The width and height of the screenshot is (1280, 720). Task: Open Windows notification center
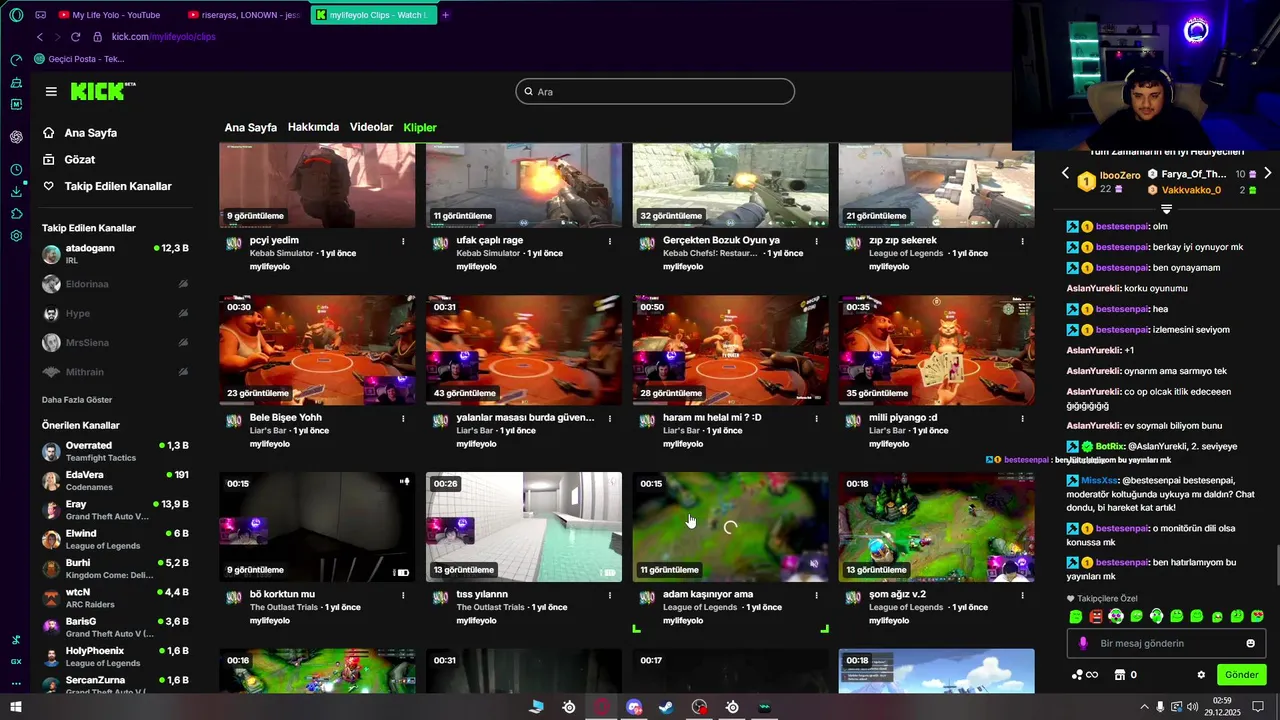pos(1258,707)
